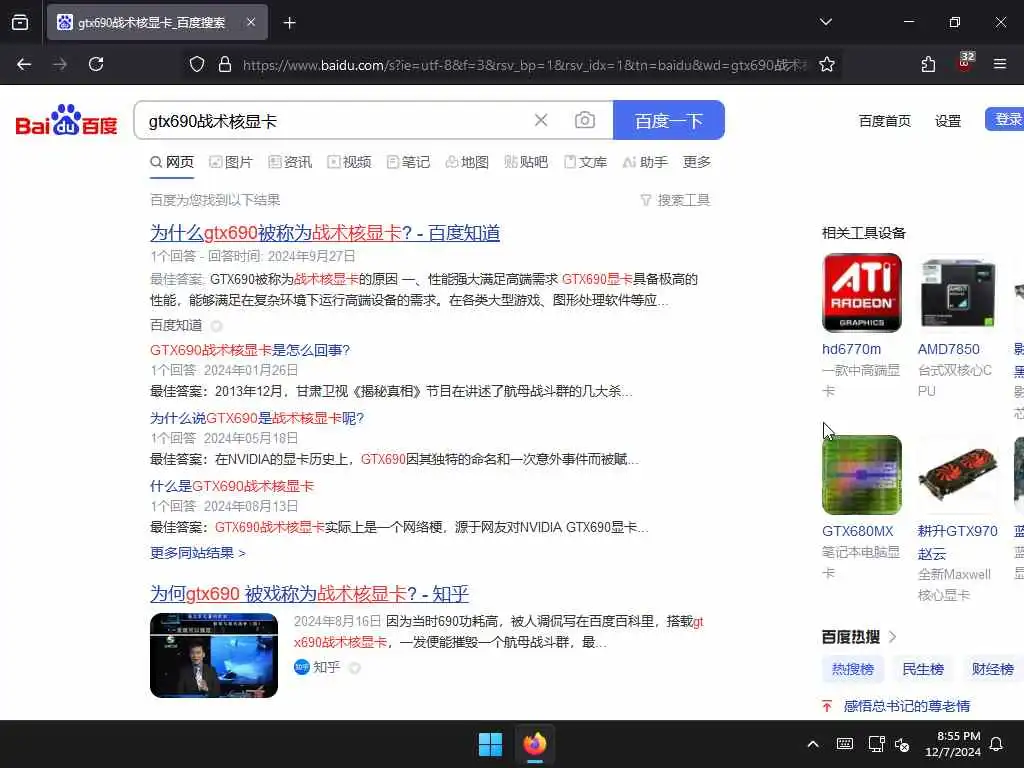The height and width of the screenshot is (768, 1024).
Task: Go to 百度首页 link
Action: [884, 121]
